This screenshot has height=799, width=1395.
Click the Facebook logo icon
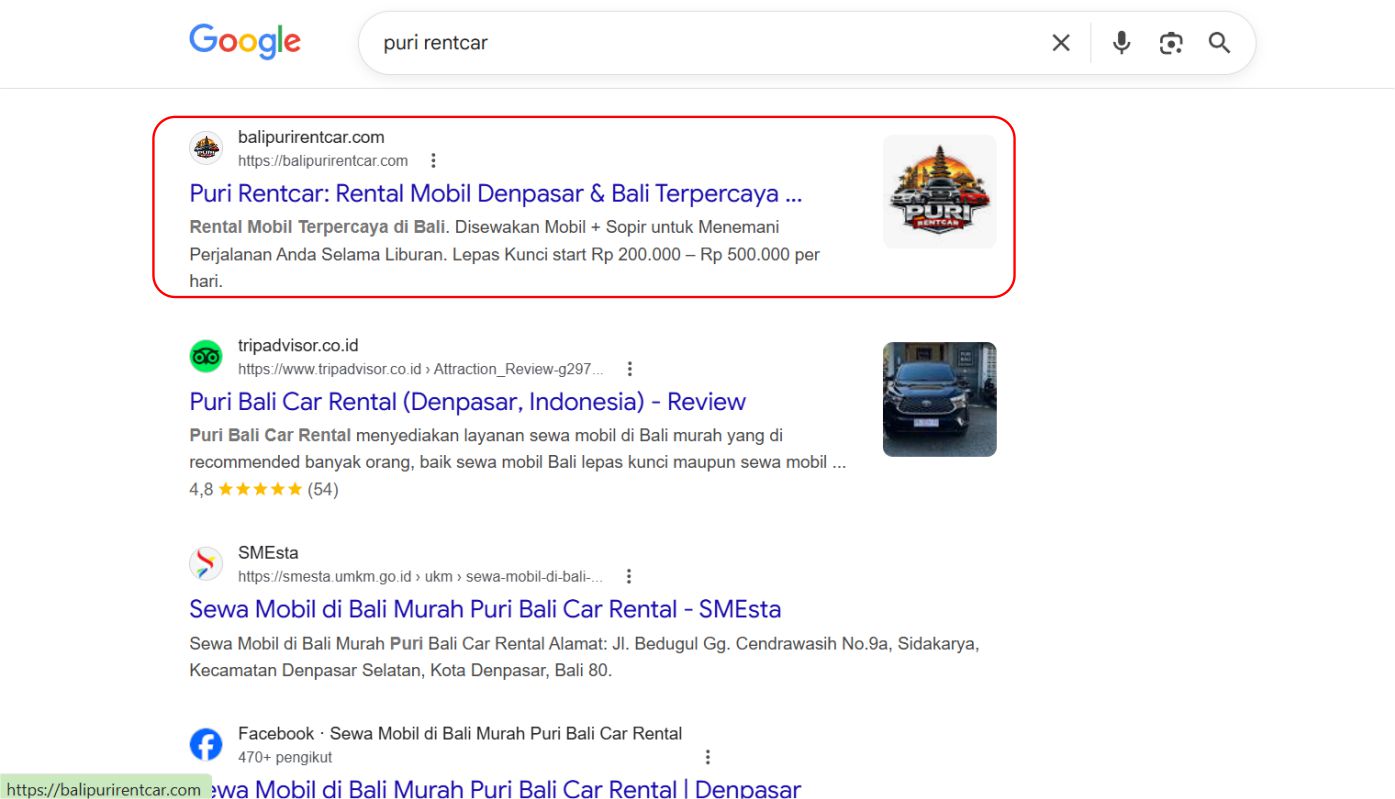pyautogui.click(x=205, y=743)
